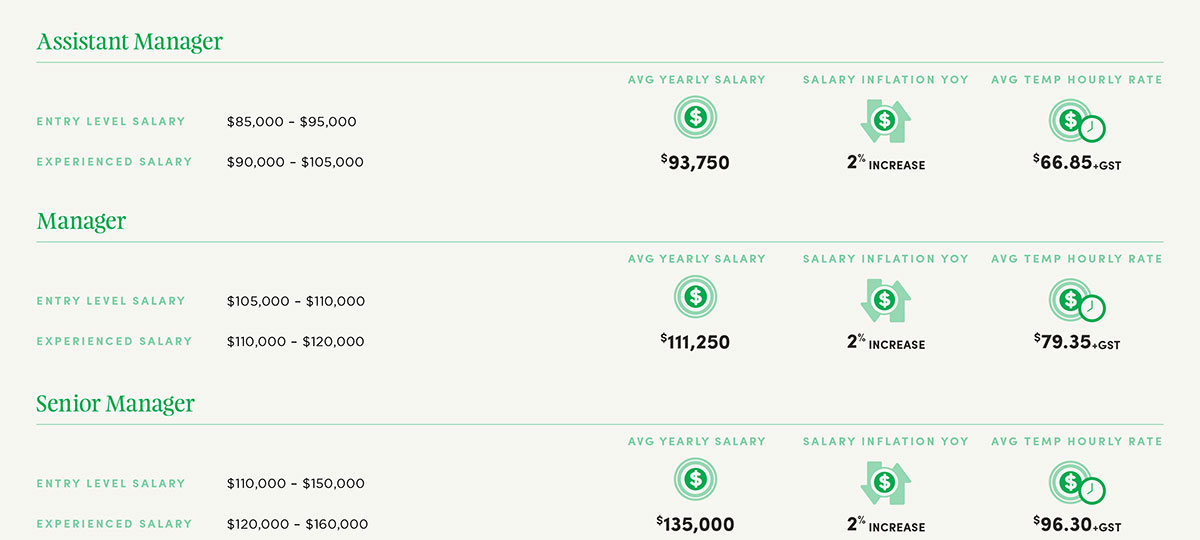Screen dimensions: 1200x540
Task: Click the Assistant Manager salary inflation arrows icon
Action: point(884,121)
